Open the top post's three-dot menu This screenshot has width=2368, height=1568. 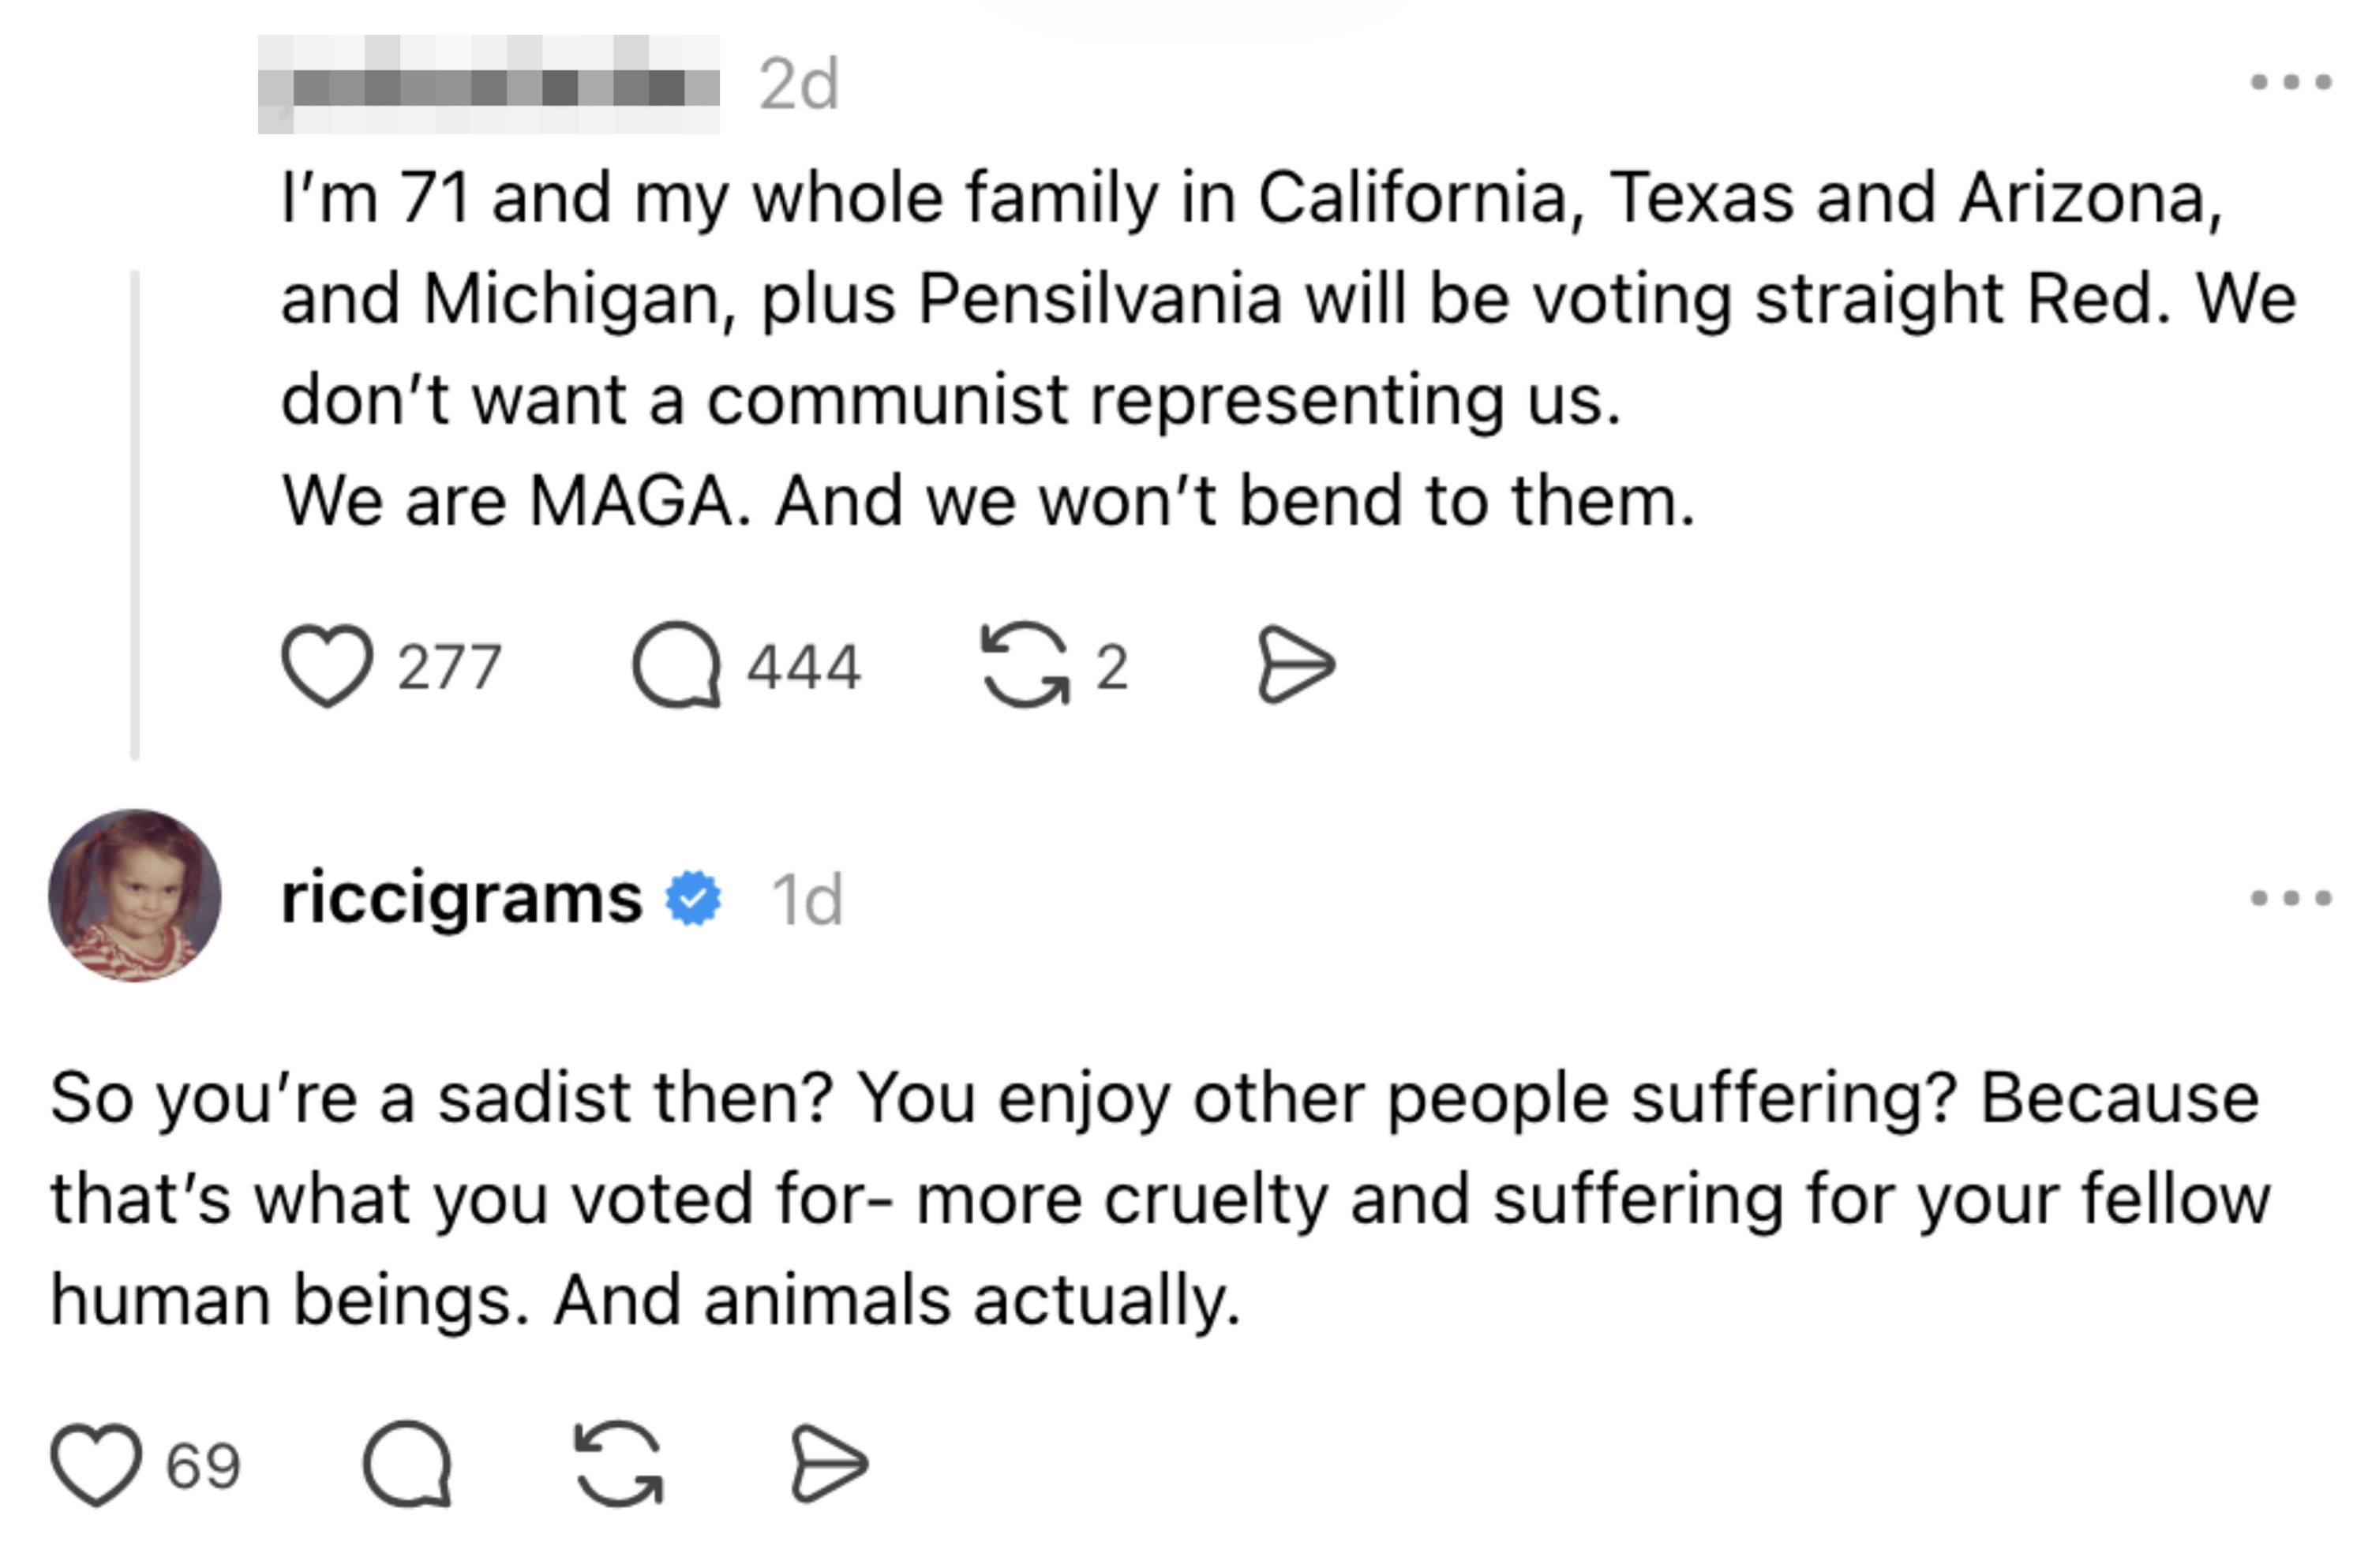(x=2291, y=82)
